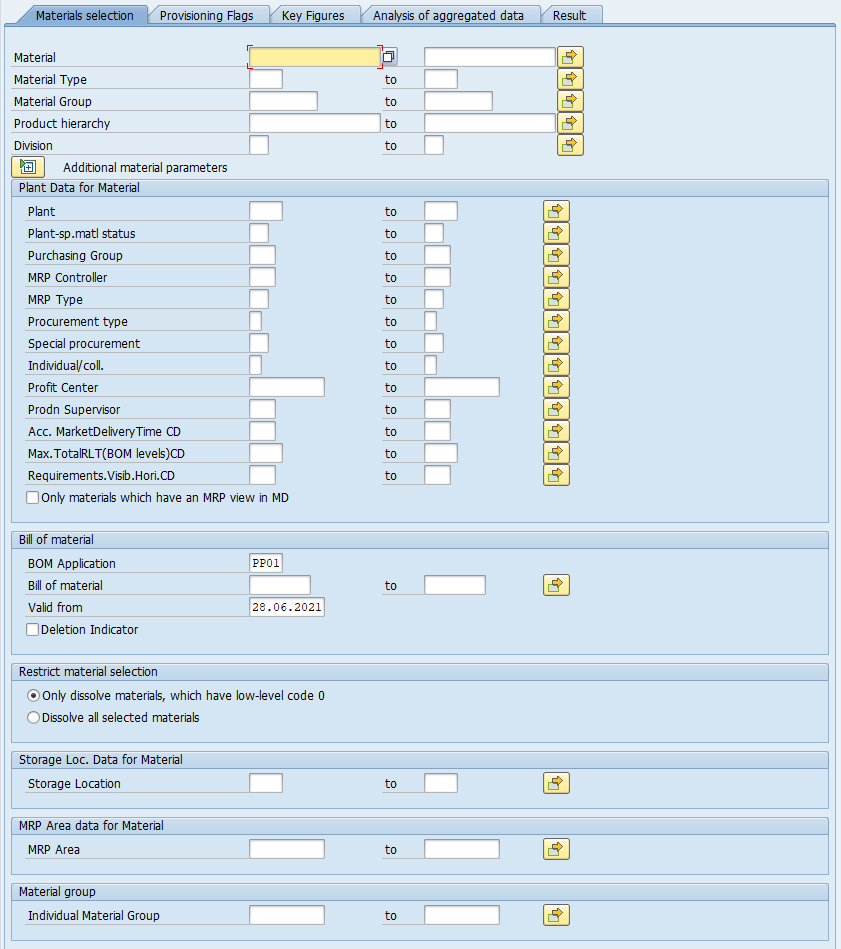Click the BOM Application input field
The width and height of the screenshot is (841, 949).
pyautogui.click(x=266, y=563)
